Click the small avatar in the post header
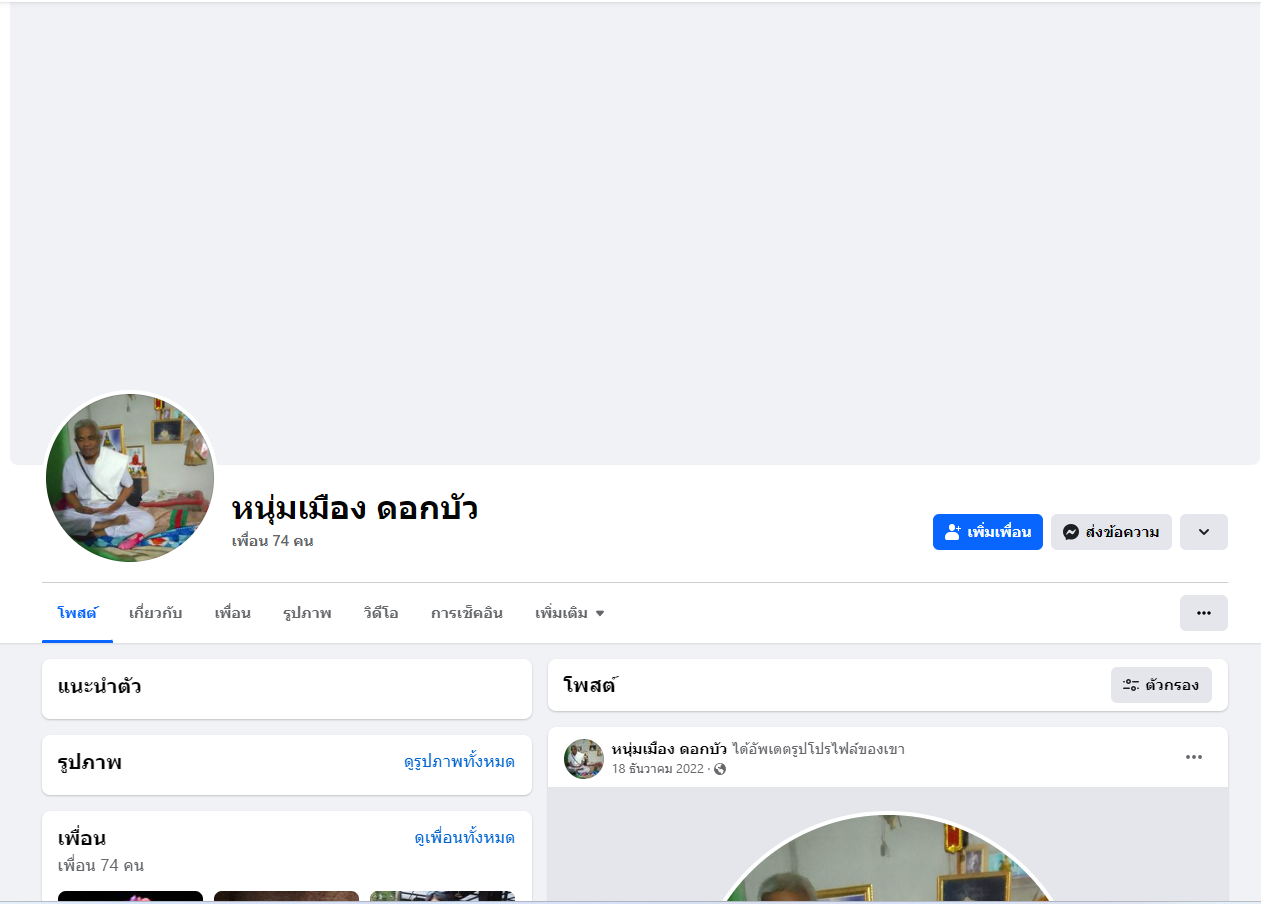The image size is (1261, 904). [584, 759]
